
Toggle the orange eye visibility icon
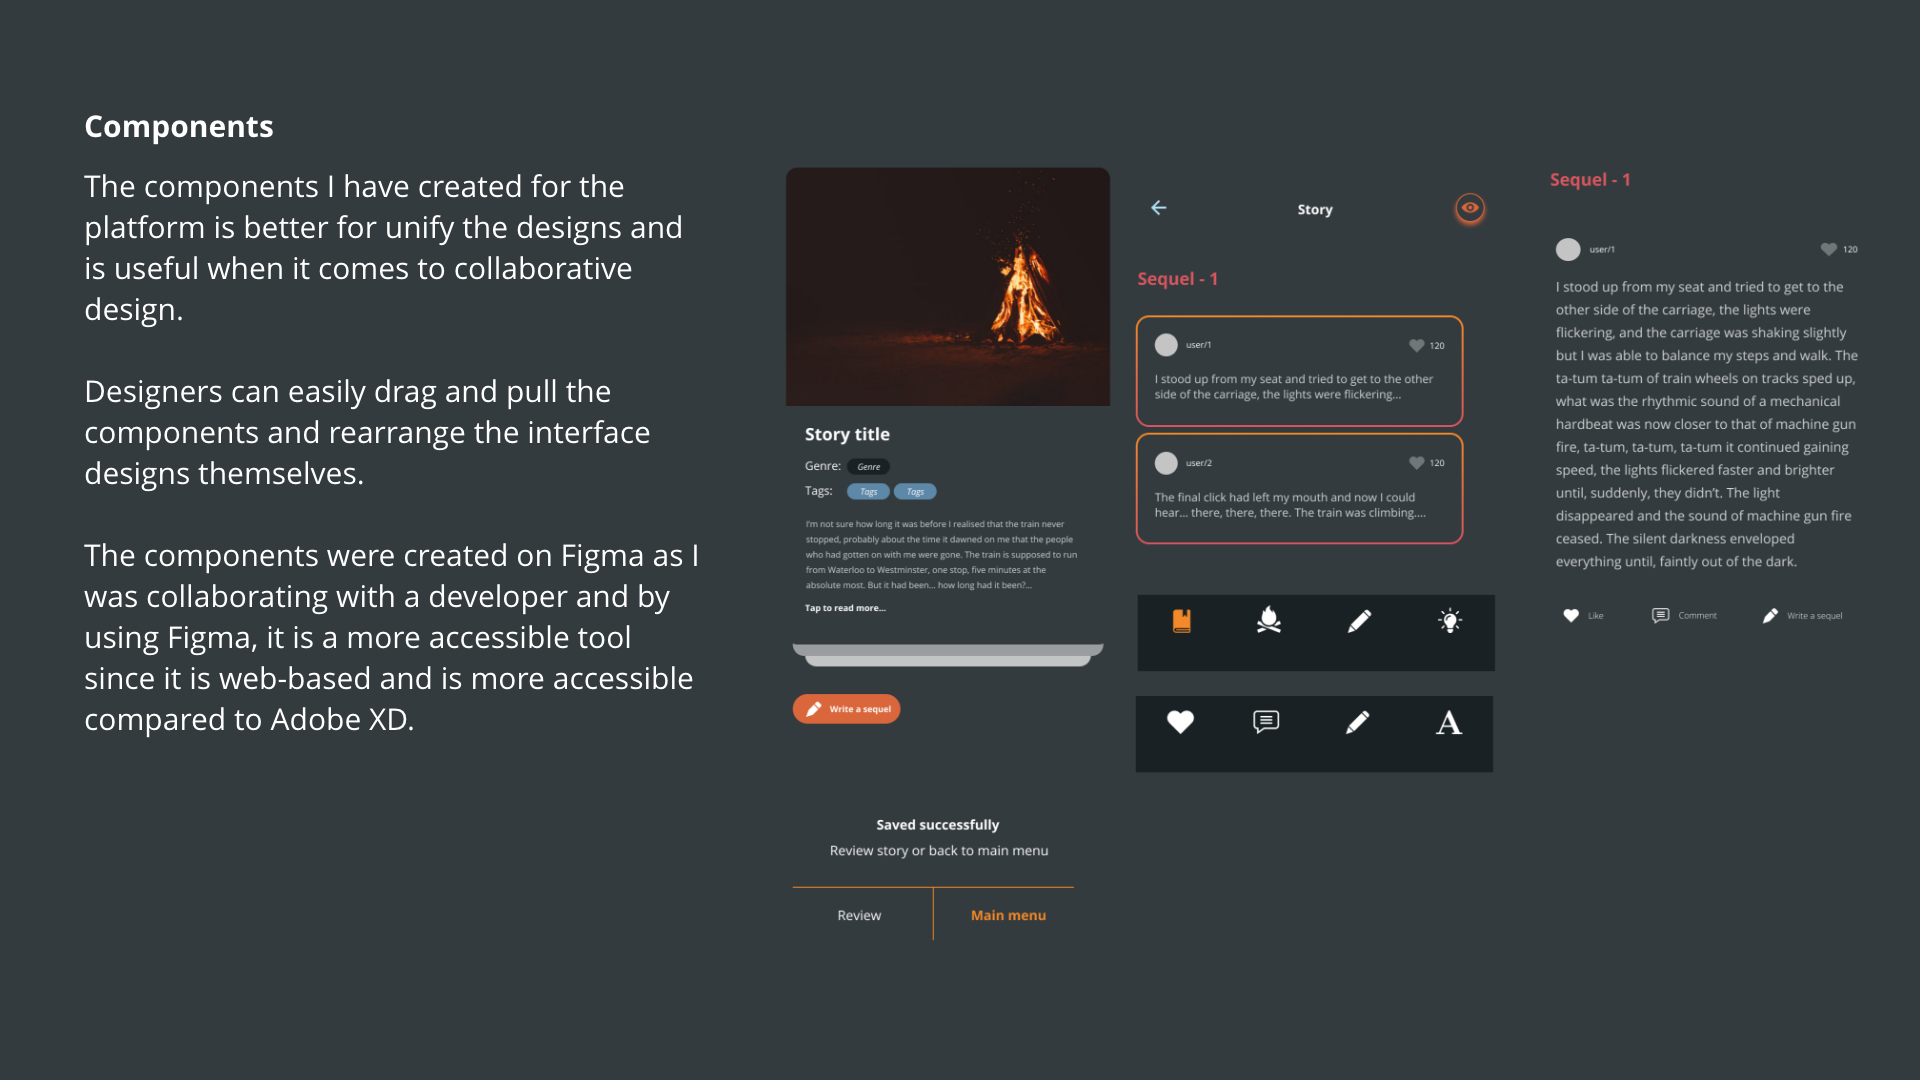point(1469,208)
